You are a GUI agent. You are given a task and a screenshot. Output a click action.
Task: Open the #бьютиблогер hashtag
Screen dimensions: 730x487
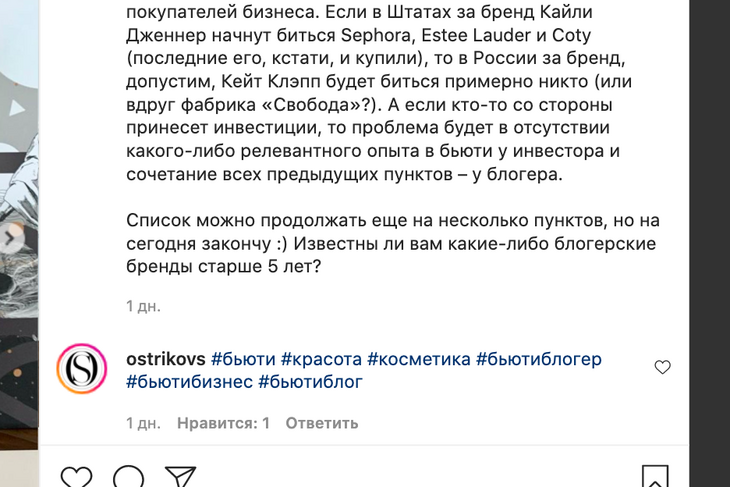point(539,359)
